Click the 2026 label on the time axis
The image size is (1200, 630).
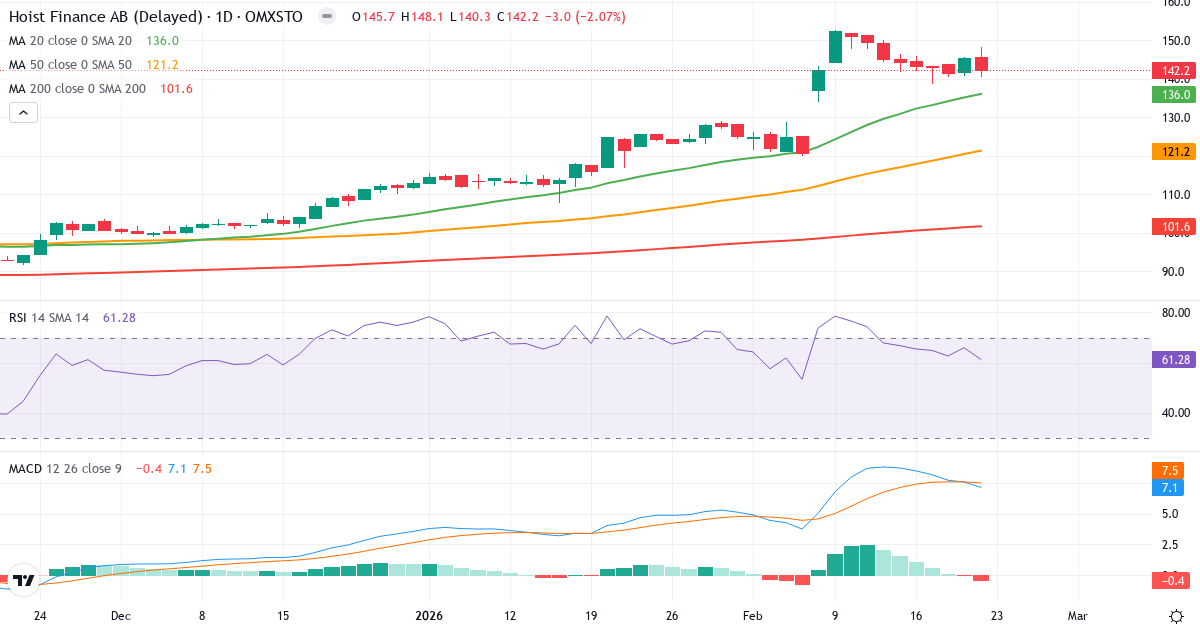pyautogui.click(x=429, y=617)
